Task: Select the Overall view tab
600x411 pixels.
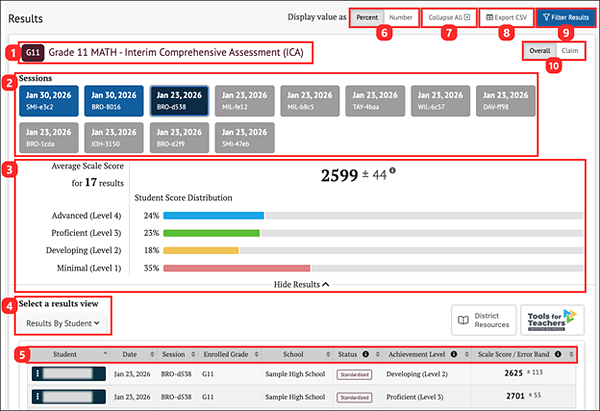Action: (540, 51)
